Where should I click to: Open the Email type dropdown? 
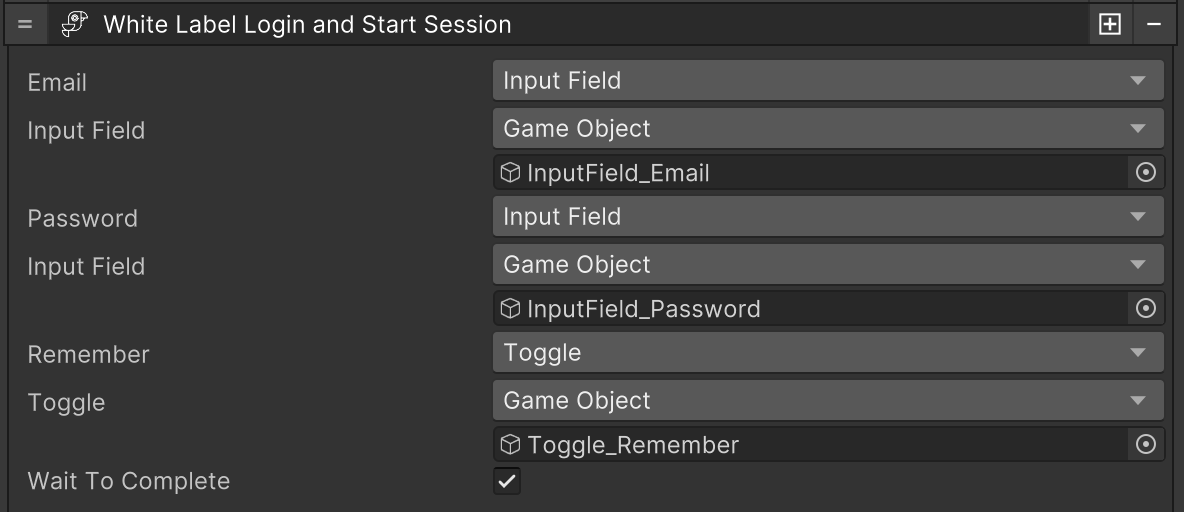click(x=827, y=81)
